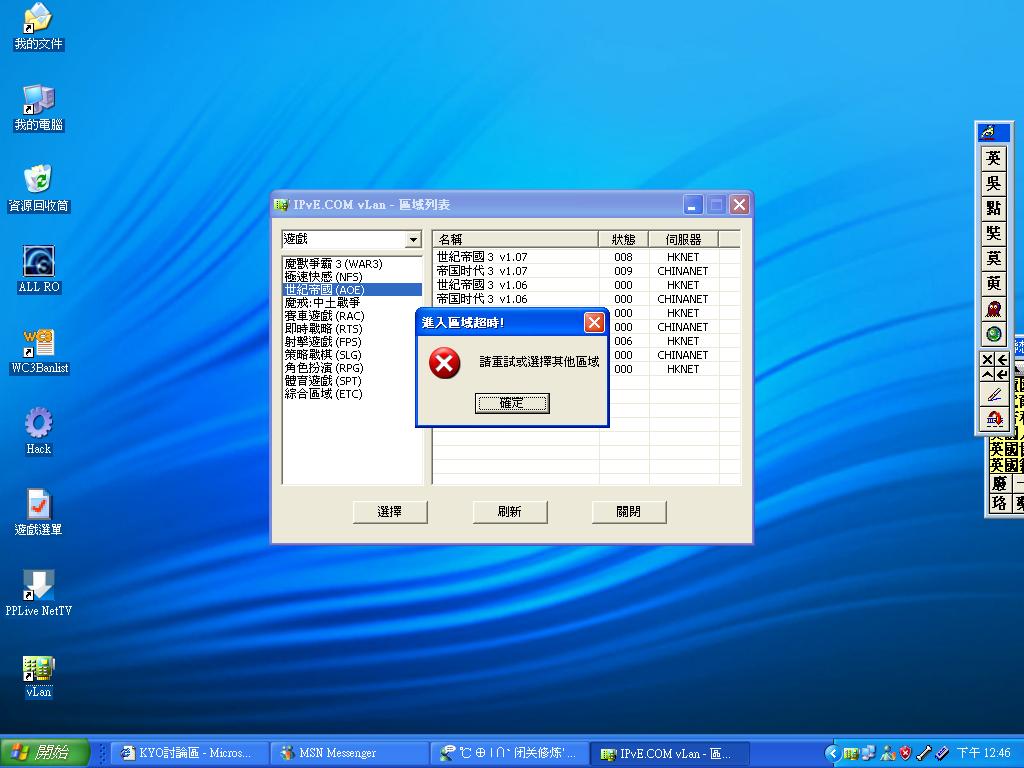This screenshot has width=1024, height=768.
Task: Select 射擊遊戲 (FPS) in the game list
Action: point(323,342)
